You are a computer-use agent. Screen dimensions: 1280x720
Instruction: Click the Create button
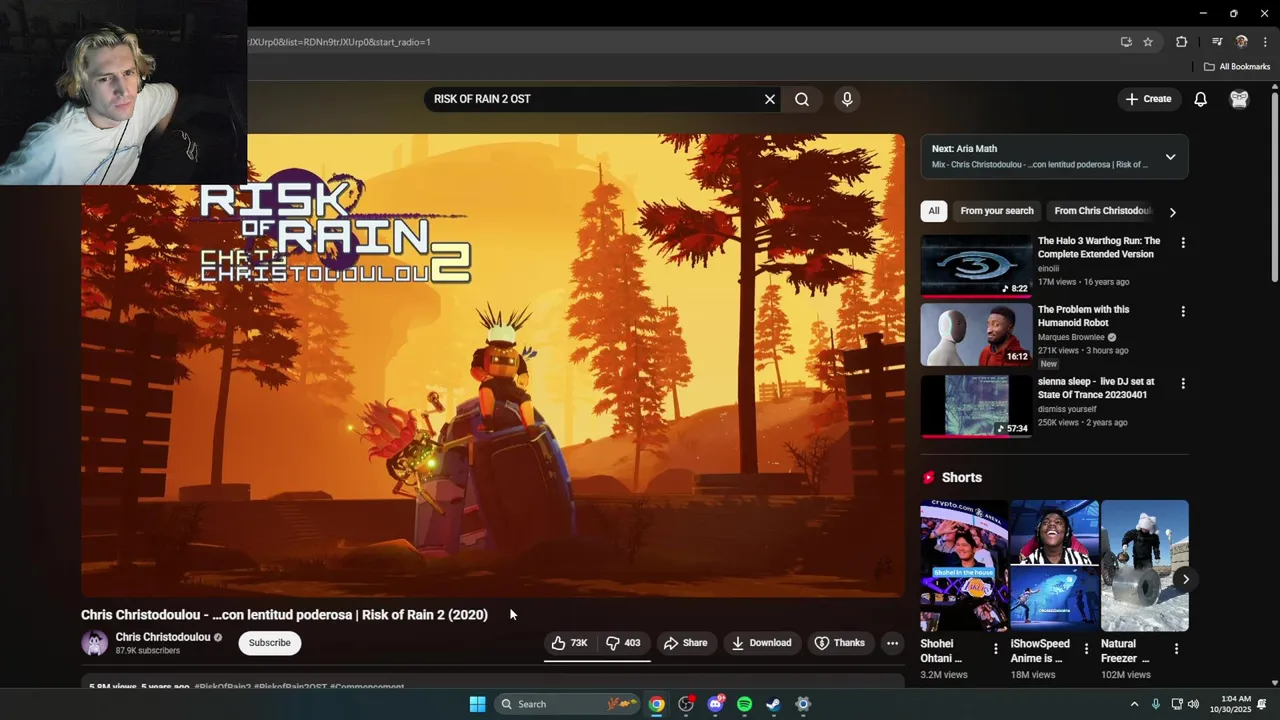click(1148, 99)
